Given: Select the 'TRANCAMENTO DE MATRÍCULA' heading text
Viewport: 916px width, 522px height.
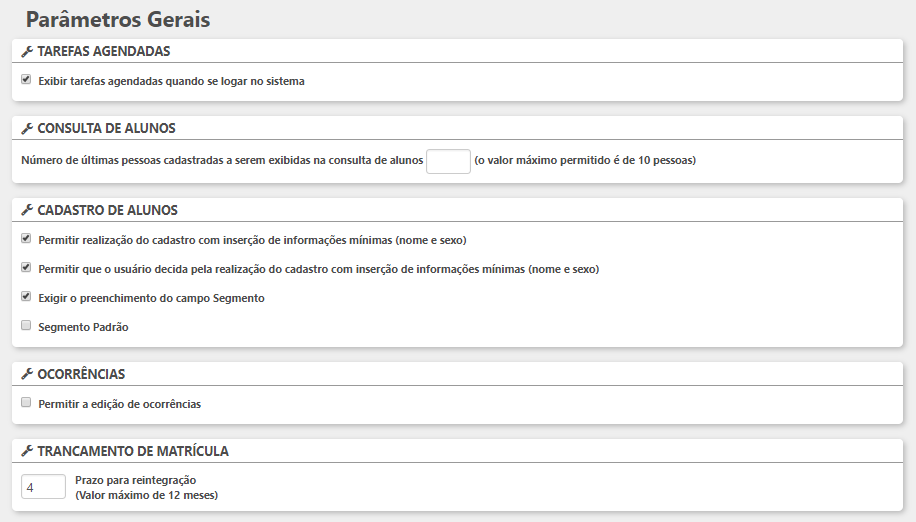Looking at the screenshot, I should [x=133, y=451].
